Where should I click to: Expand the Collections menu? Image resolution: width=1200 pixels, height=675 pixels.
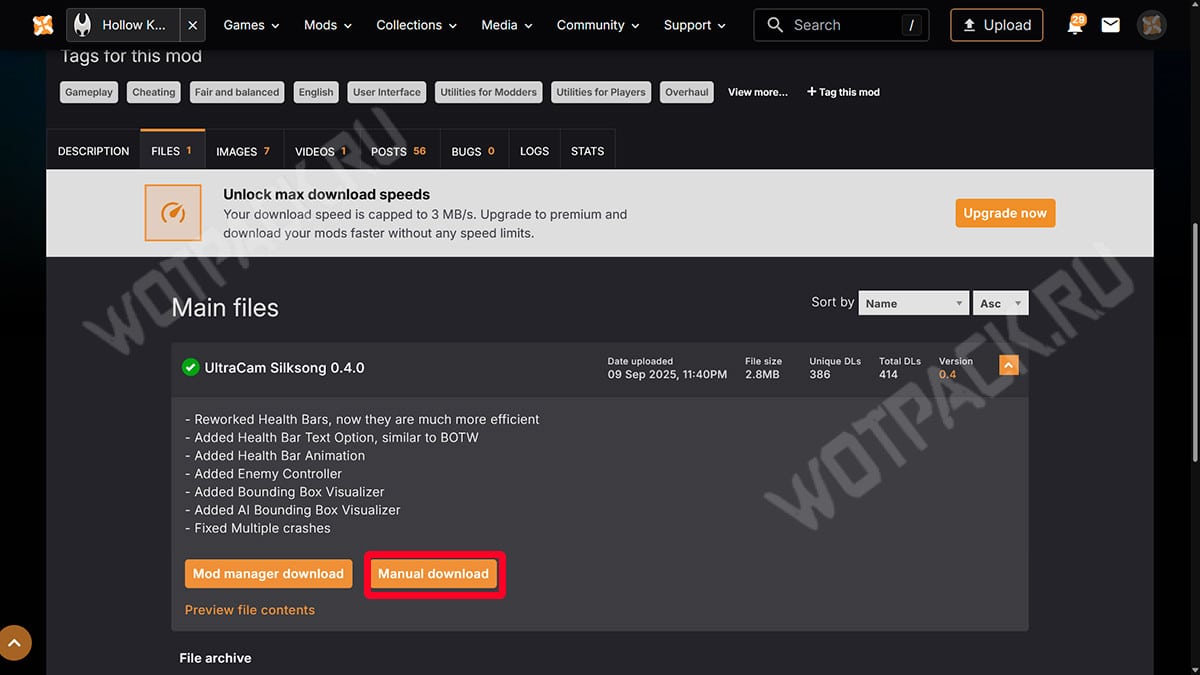(x=416, y=25)
